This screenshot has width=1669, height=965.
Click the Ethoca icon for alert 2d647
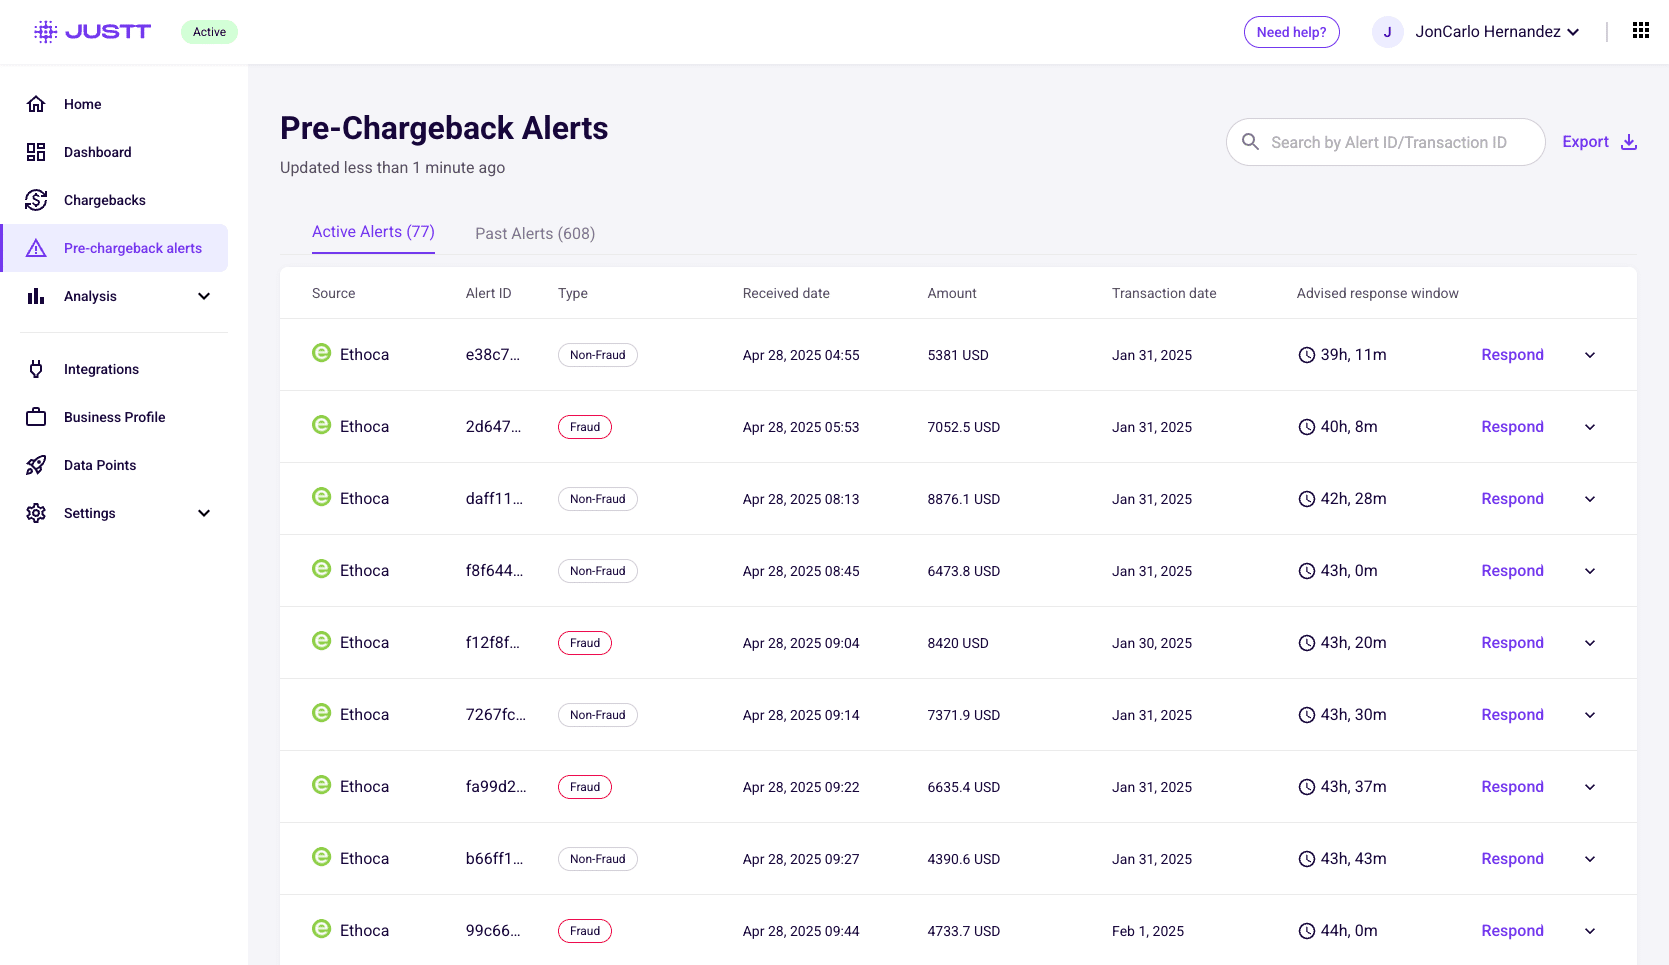tap(321, 425)
